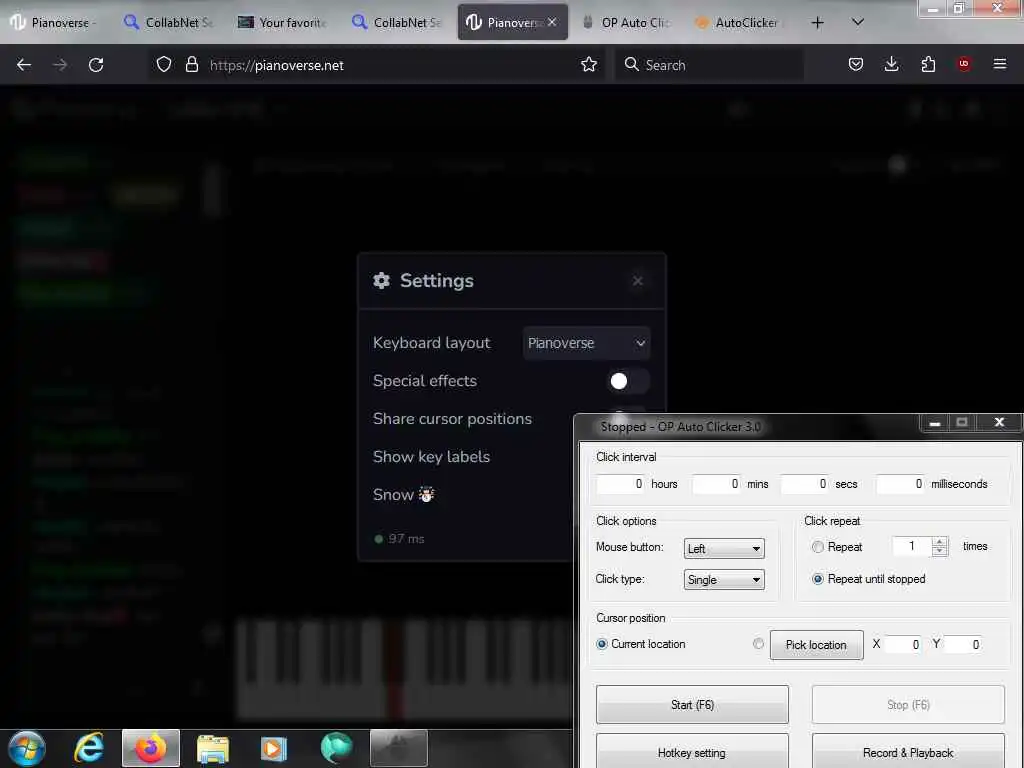Close the Settings dialog with X
1024x768 pixels.
(x=637, y=281)
